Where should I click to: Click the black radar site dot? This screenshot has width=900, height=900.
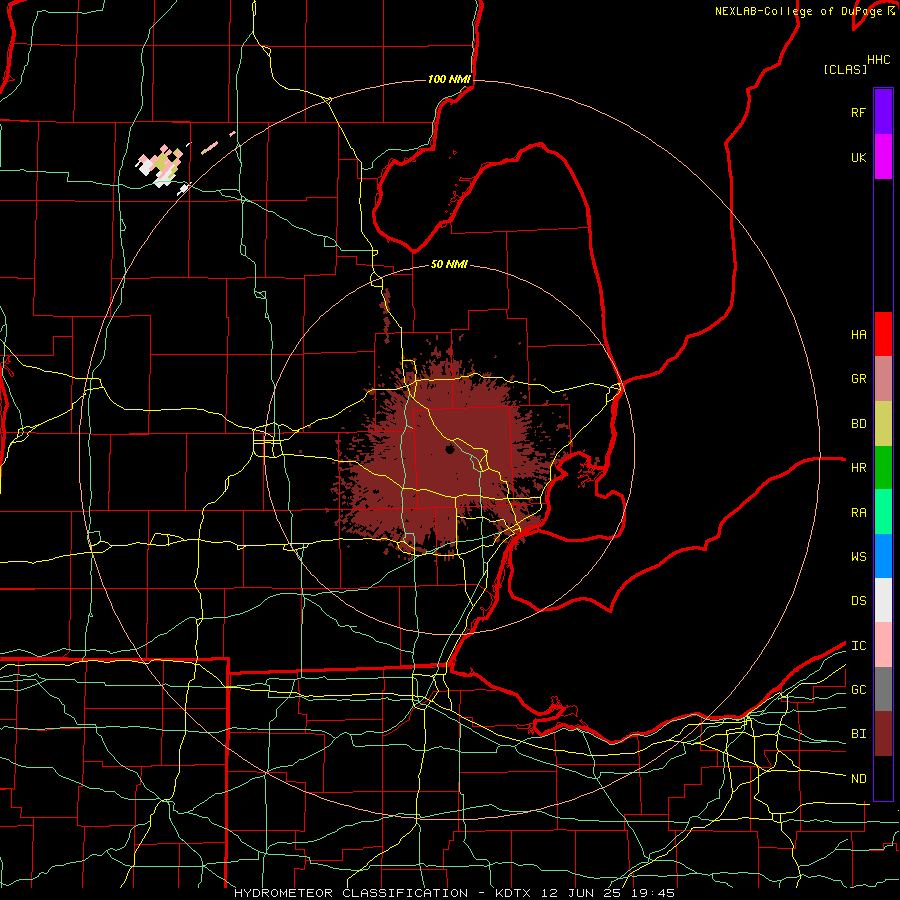point(450,449)
